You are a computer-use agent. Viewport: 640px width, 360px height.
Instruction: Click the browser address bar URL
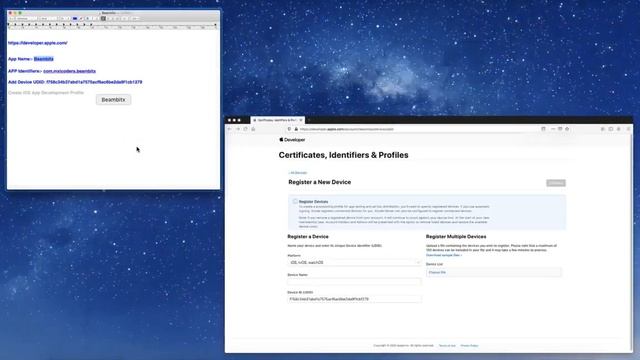coord(347,129)
